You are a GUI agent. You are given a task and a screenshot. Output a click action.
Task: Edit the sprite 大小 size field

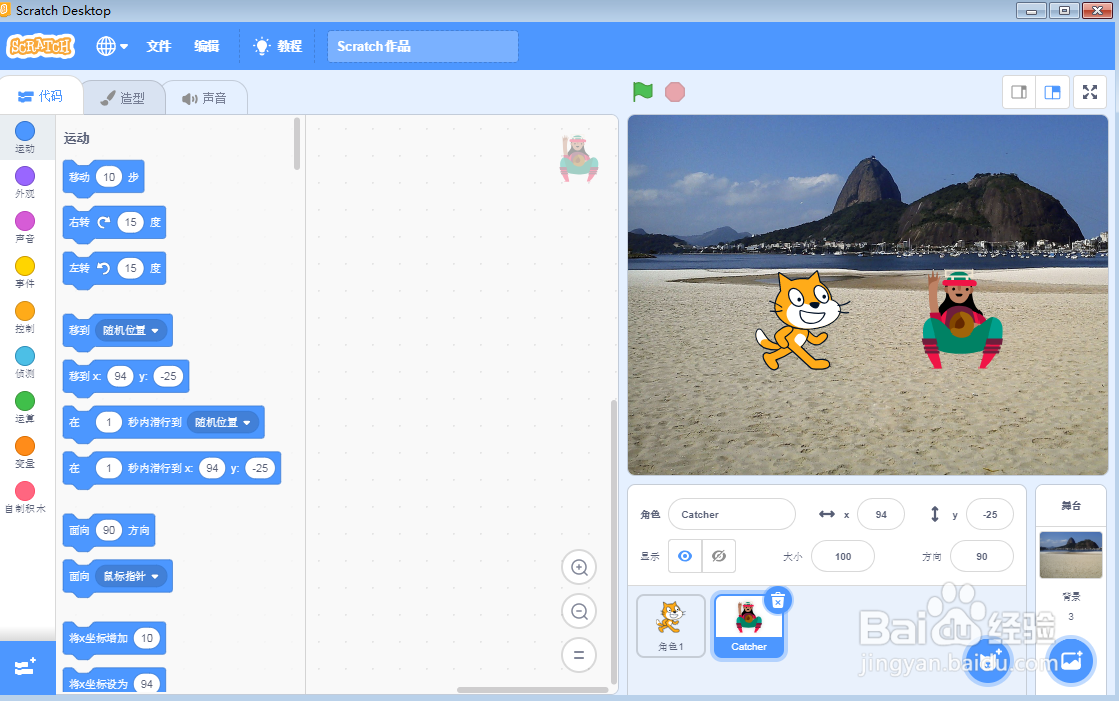pos(843,556)
